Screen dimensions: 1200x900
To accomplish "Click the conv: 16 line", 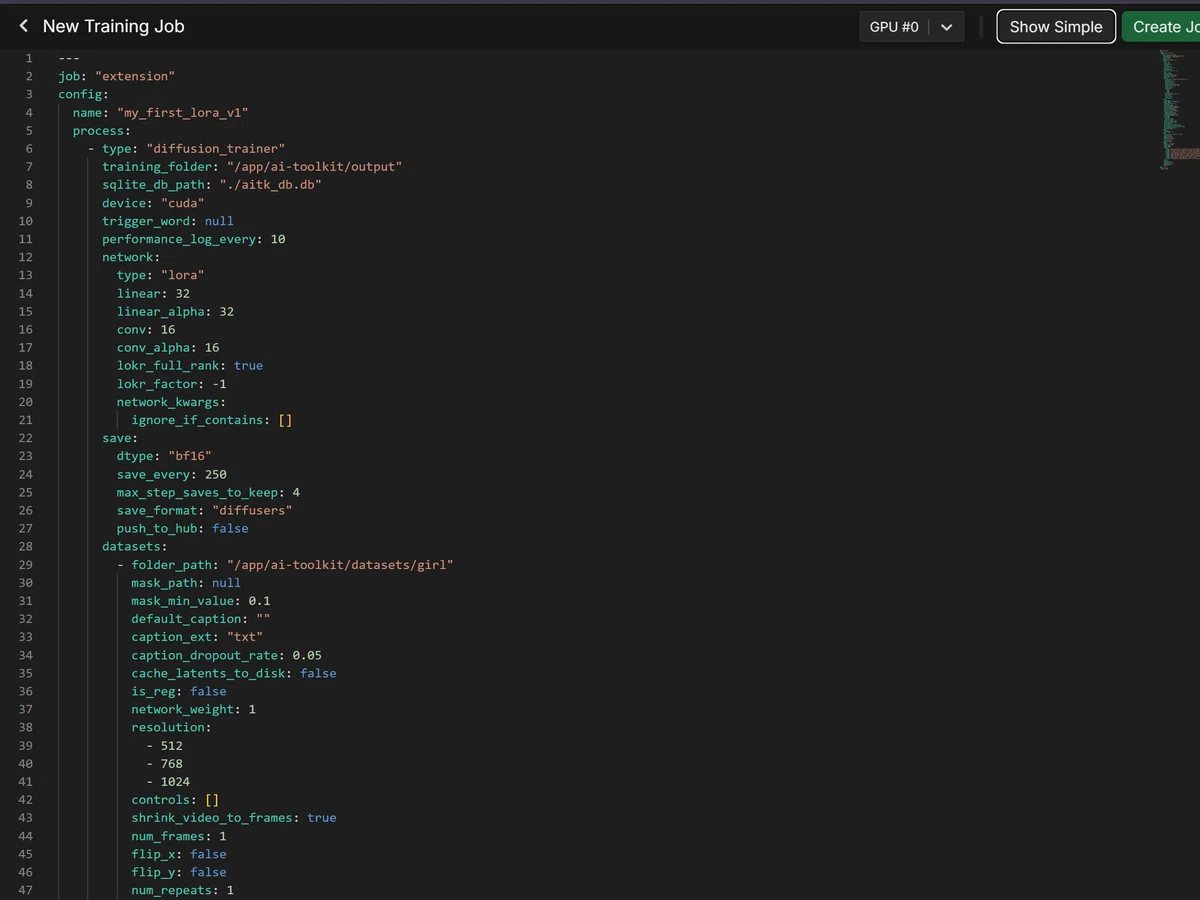I will [146, 329].
